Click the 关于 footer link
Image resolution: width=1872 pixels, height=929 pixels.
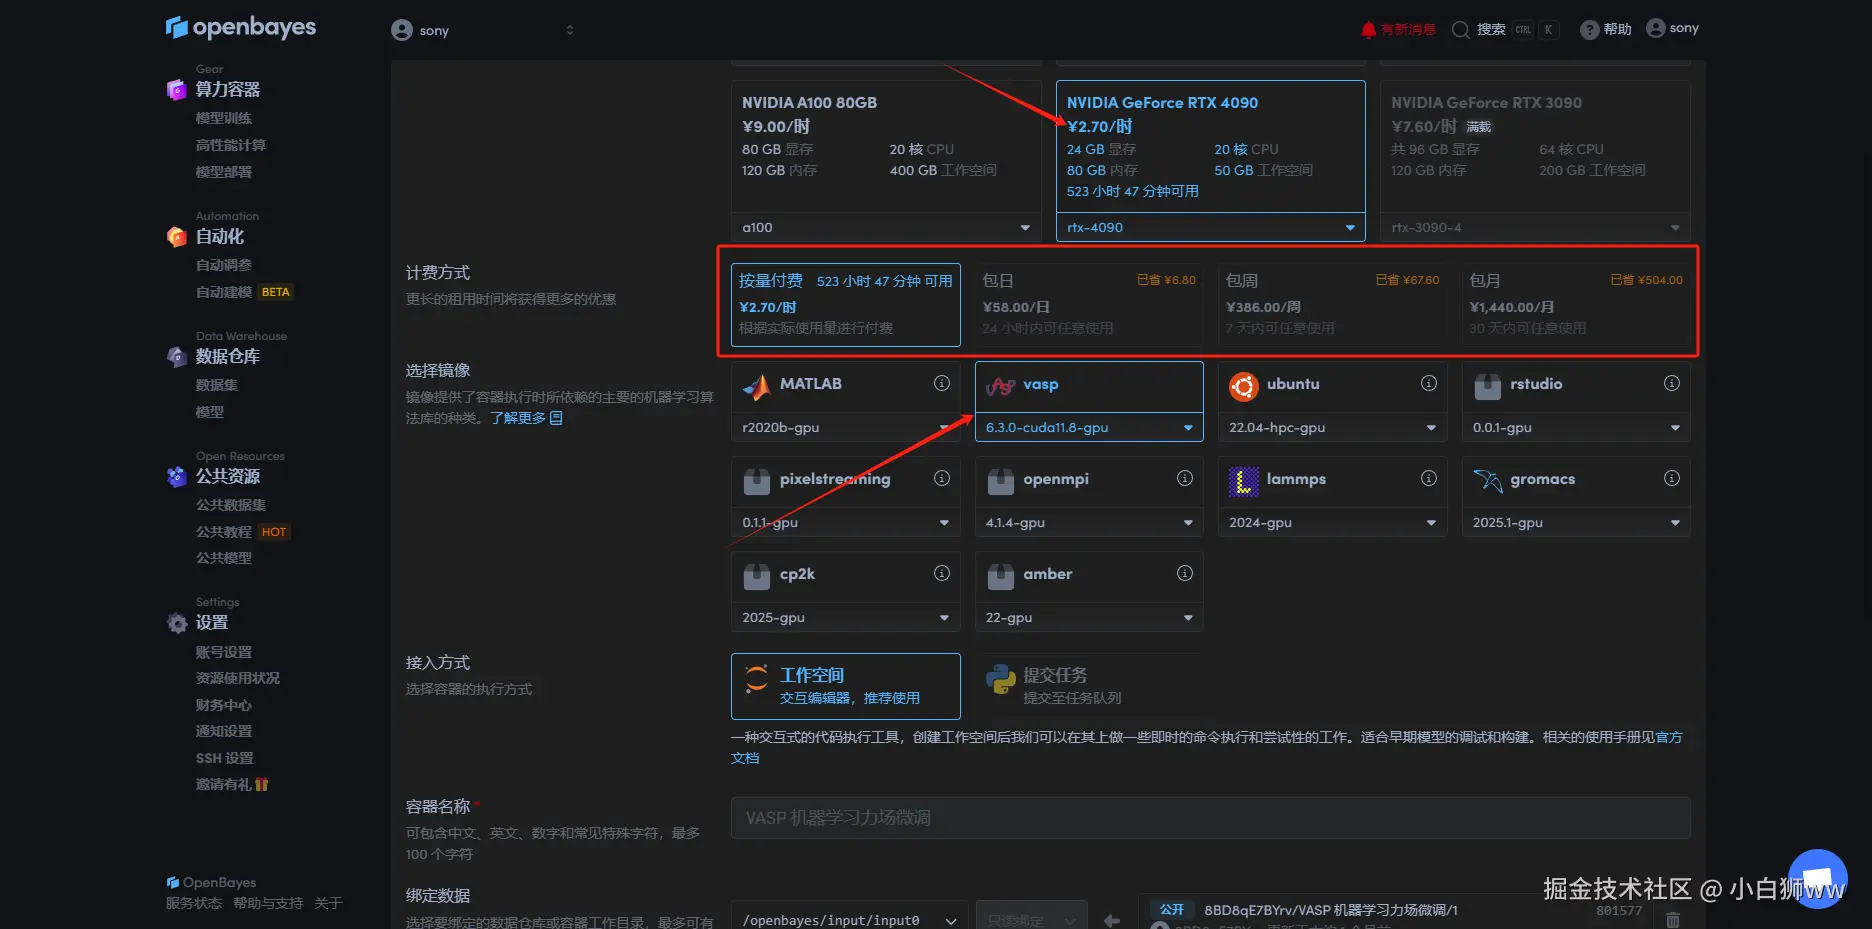click(x=328, y=903)
